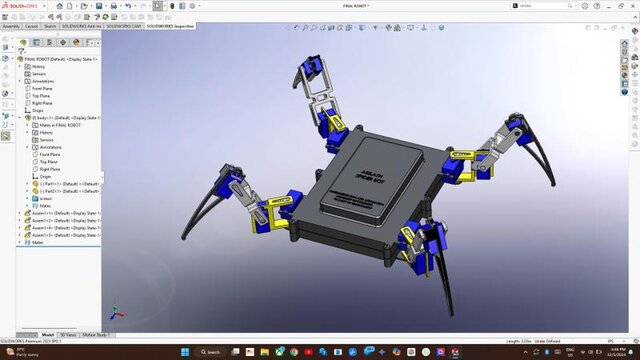Expand Assem1<1> subassembly
This screenshot has height=360, width=640.
click(x=20, y=213)
